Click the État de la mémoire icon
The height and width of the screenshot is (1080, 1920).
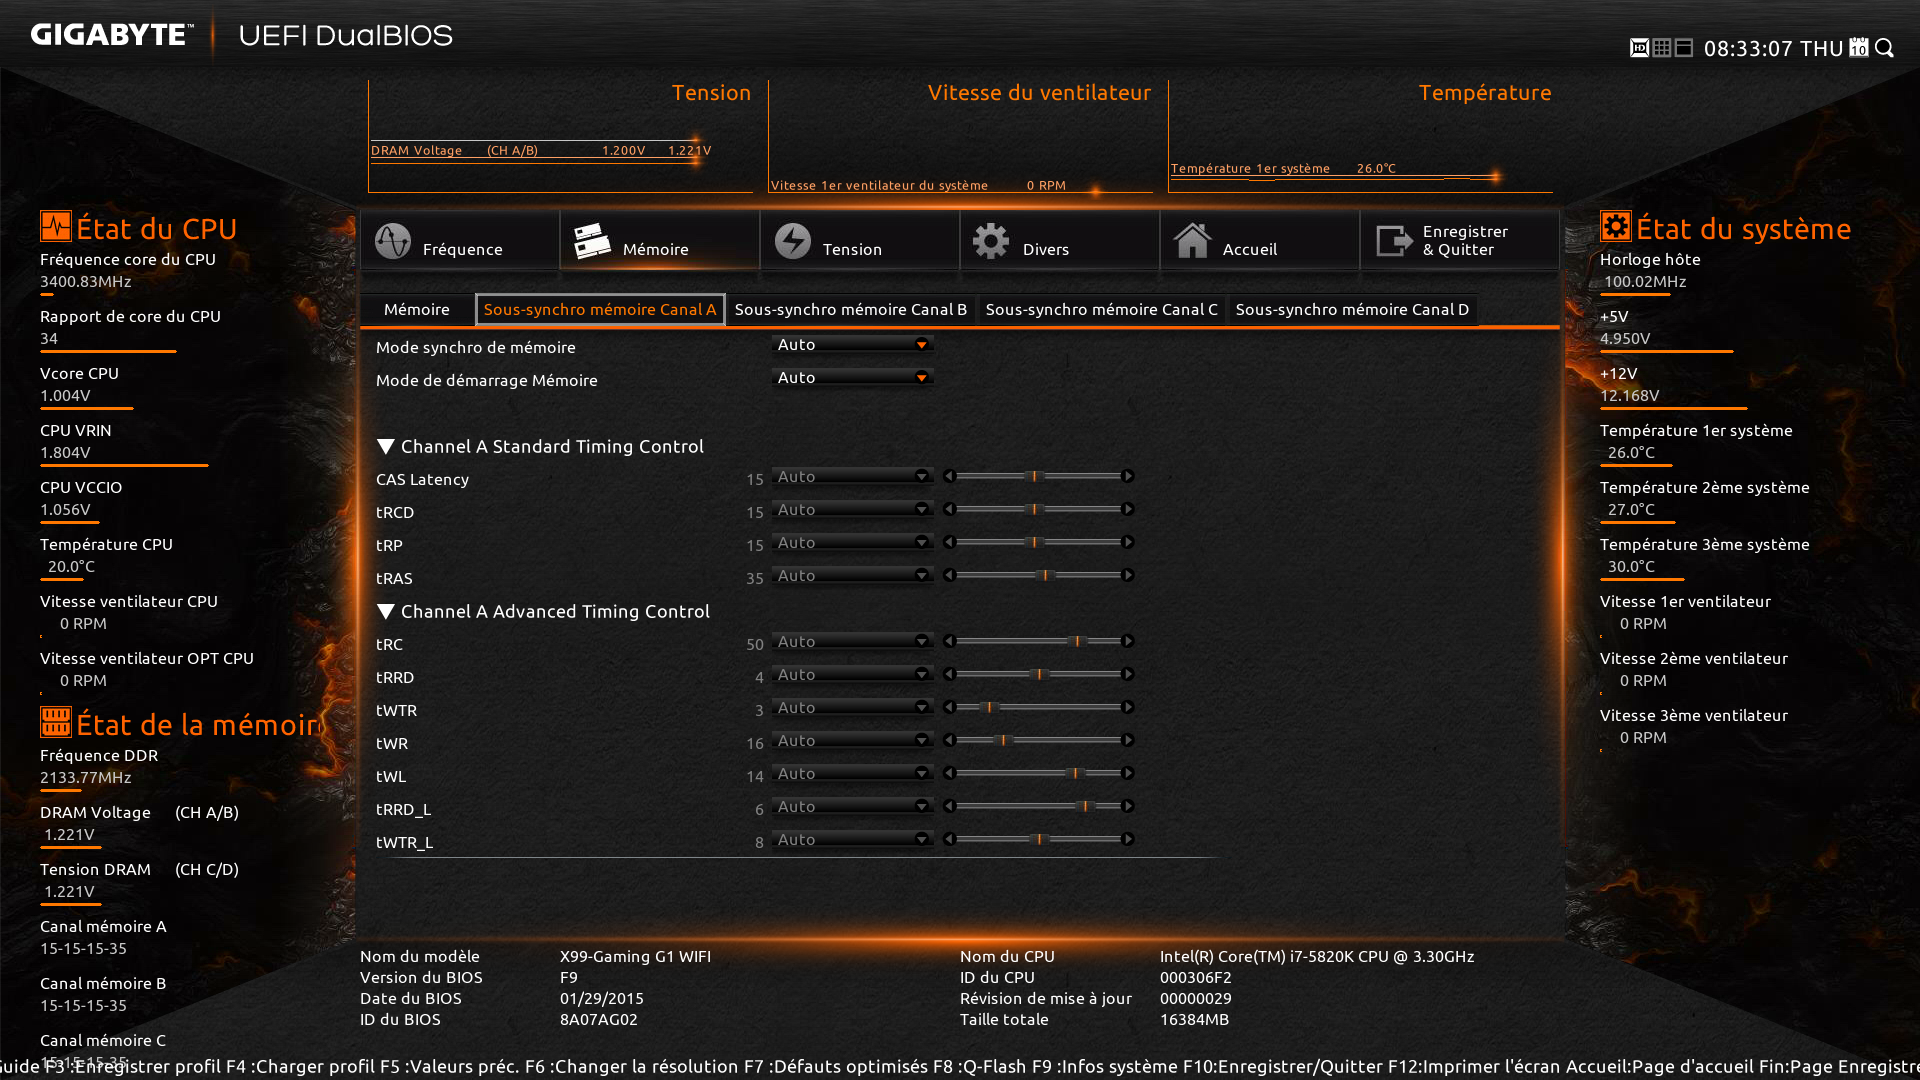[x=56, y=721]
